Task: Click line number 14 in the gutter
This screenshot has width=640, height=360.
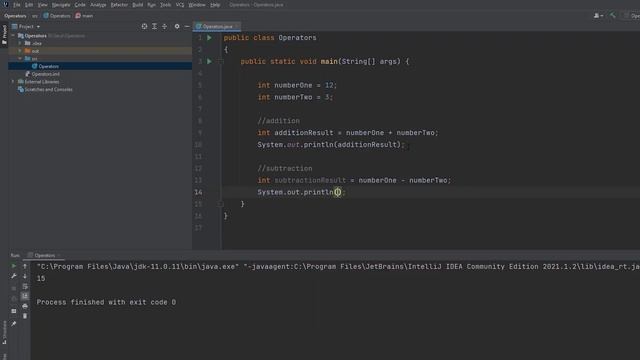Action: (x=198, y=192)
